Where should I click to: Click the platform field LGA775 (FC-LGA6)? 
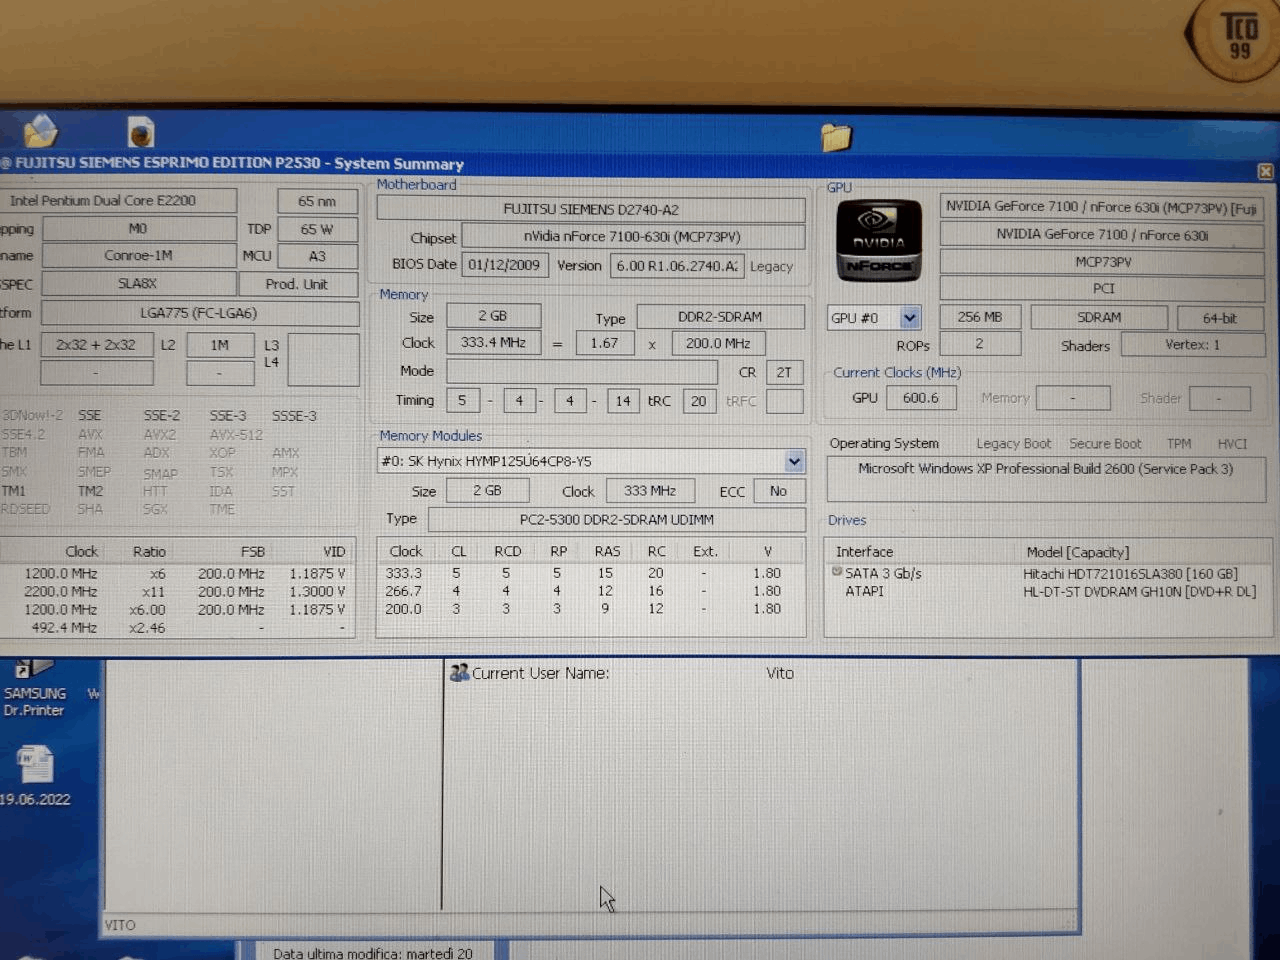[x=200, y=313]
